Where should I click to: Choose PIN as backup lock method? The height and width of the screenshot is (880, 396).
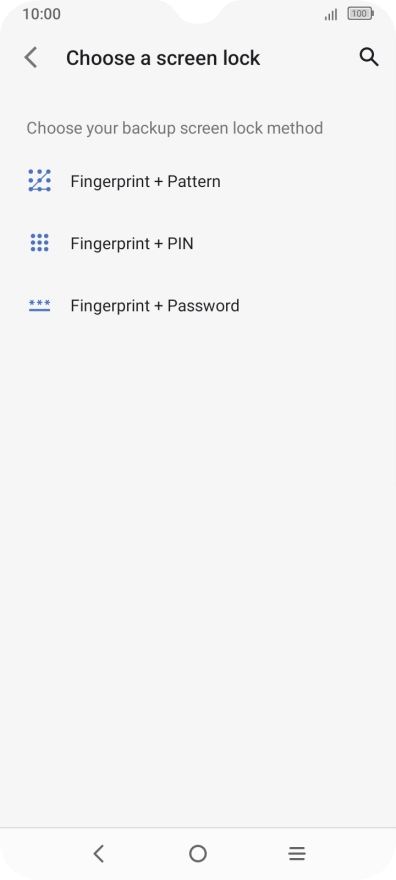coord(198,244)
